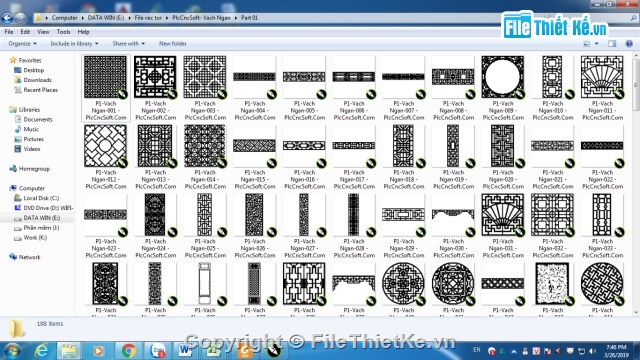Select Libraries in the navigation pane
640x360 pixels.
tap(29, 109)
